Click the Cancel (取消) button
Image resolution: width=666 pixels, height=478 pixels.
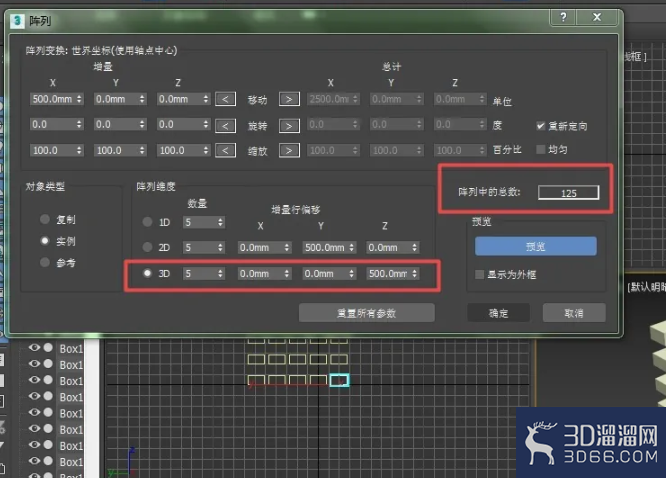[x=574, y=313]
